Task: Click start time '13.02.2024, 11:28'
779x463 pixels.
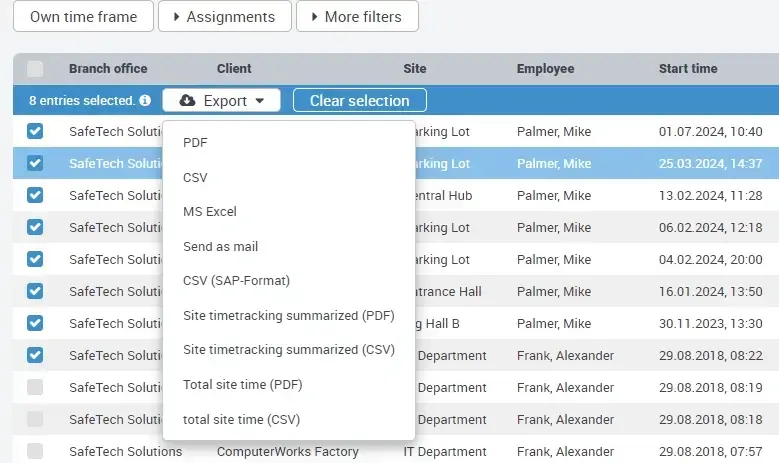Action: click(x=710, y=196)
